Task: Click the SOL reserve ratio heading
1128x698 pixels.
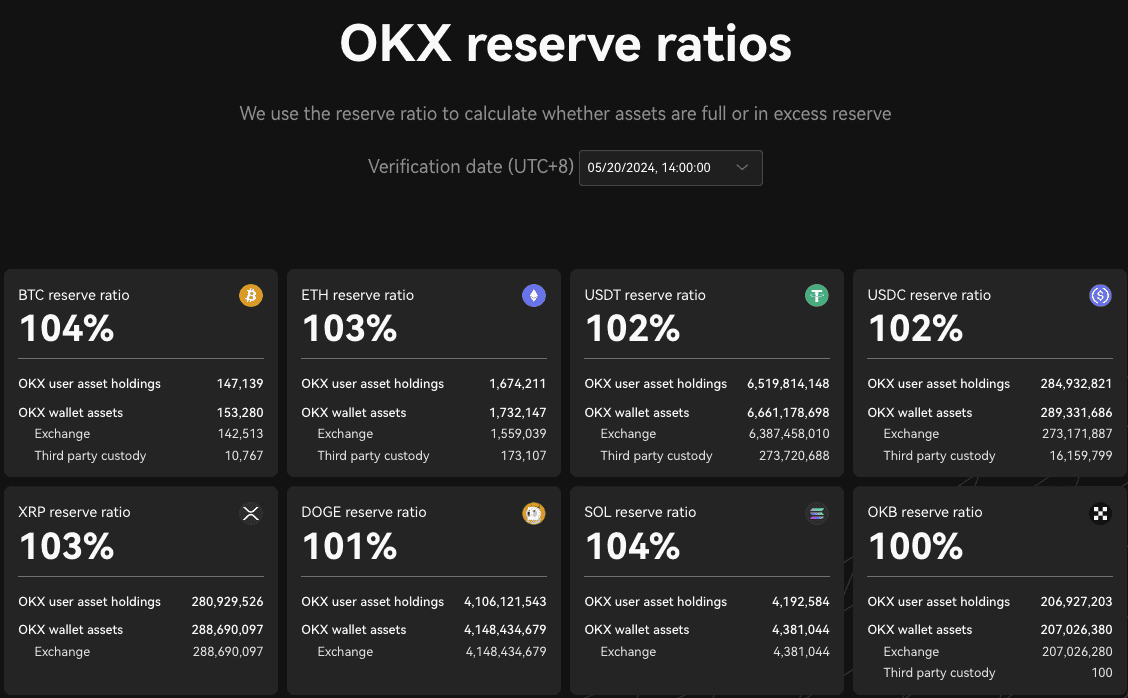Action: [640, 512]
